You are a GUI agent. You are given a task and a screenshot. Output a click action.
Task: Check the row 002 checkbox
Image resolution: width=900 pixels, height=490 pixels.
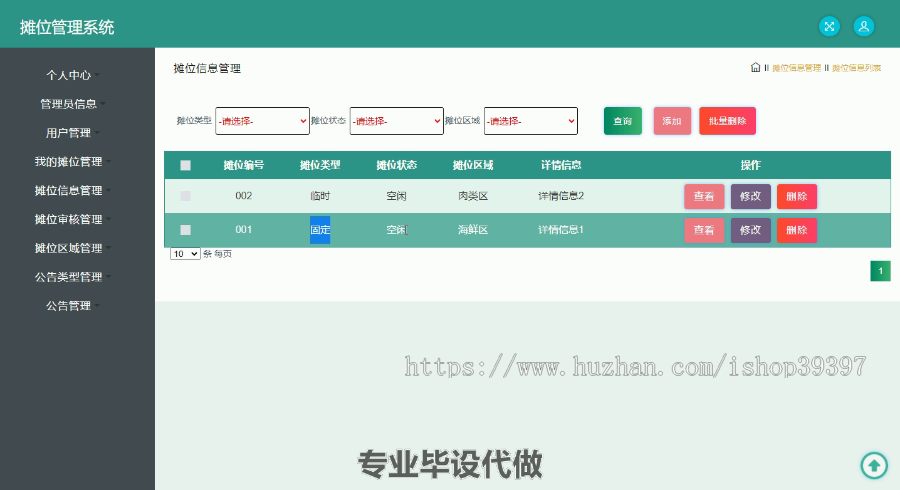pos(185,196)
